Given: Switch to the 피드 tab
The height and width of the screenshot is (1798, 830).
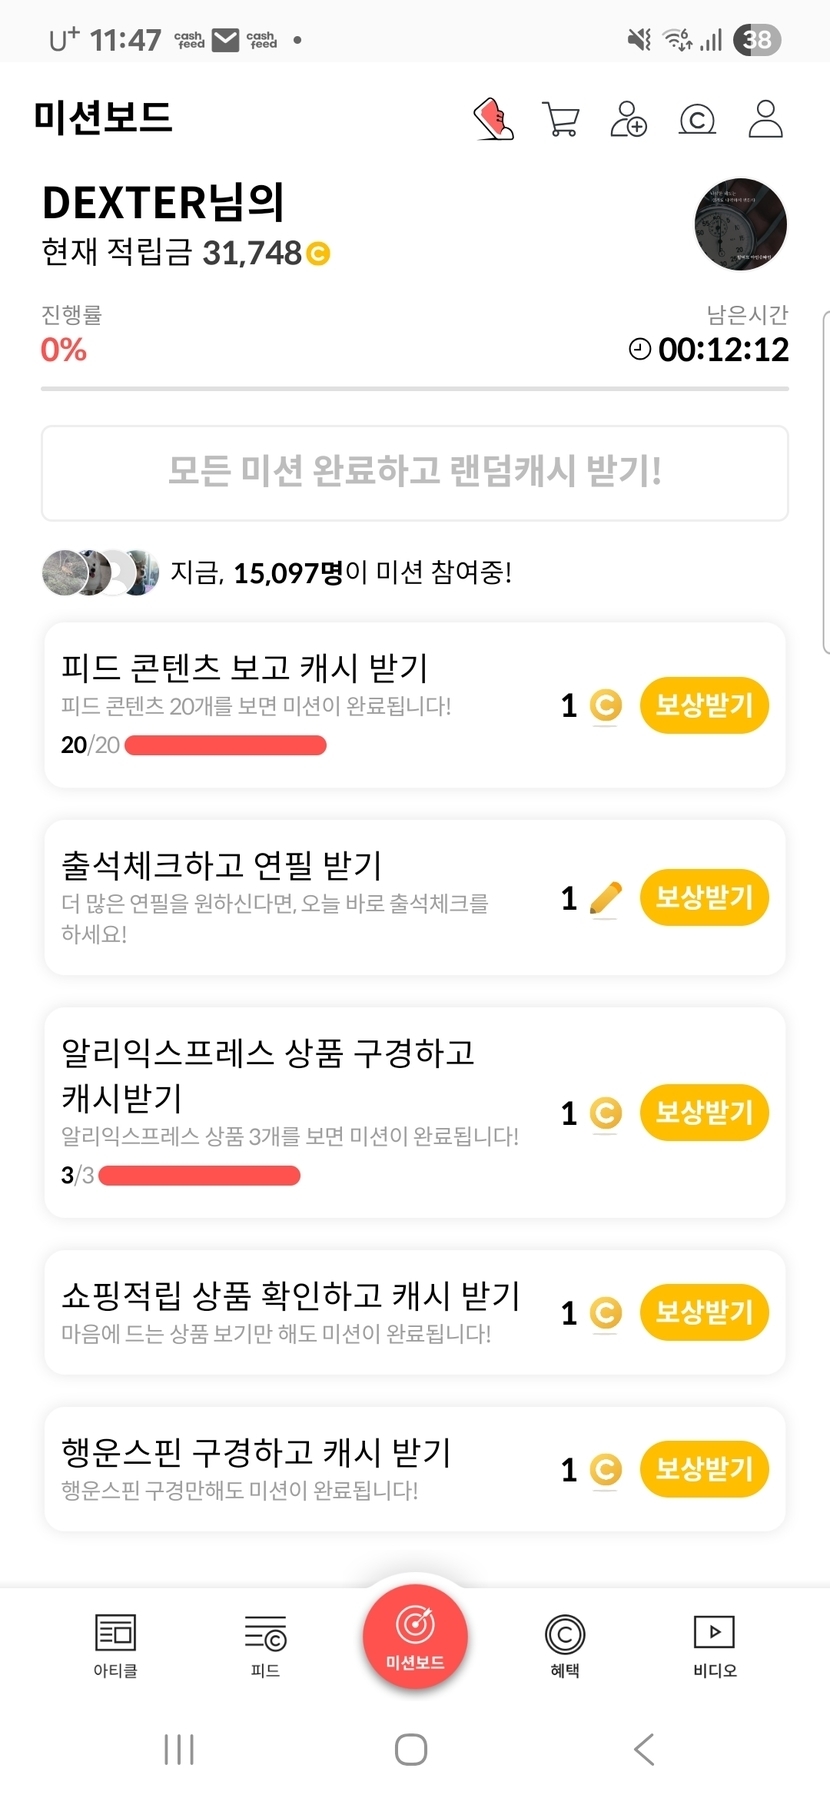Looking at the screenshot, I should (265, 1644).
